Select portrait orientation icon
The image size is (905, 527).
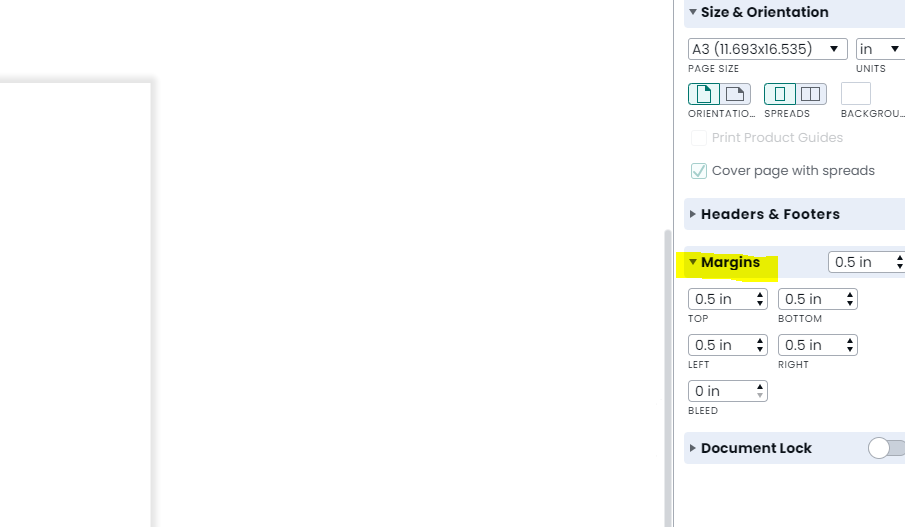[x=704, y=94]
